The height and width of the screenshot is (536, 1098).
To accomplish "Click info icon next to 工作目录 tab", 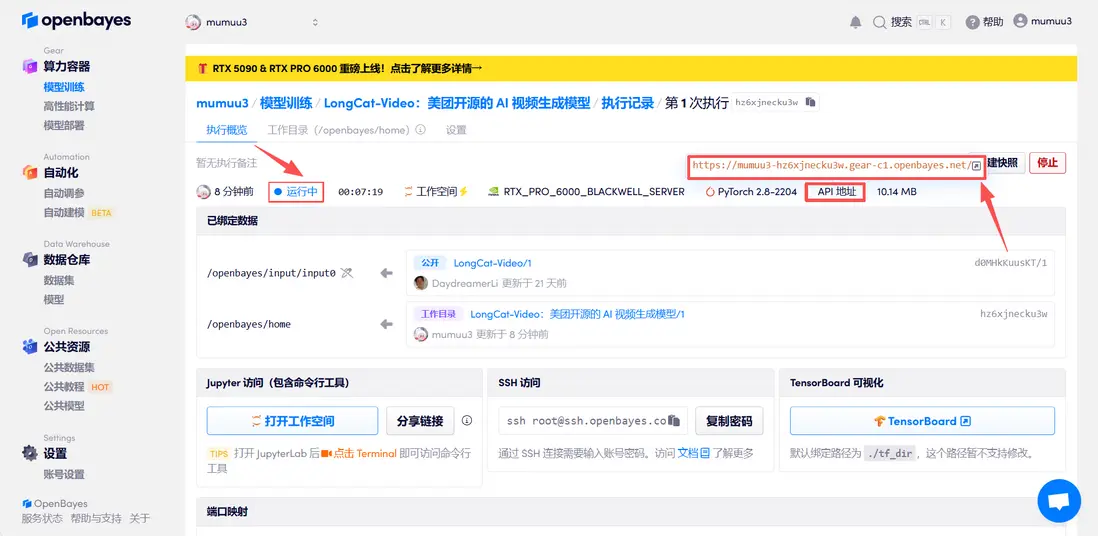I will tap(421, 130).
